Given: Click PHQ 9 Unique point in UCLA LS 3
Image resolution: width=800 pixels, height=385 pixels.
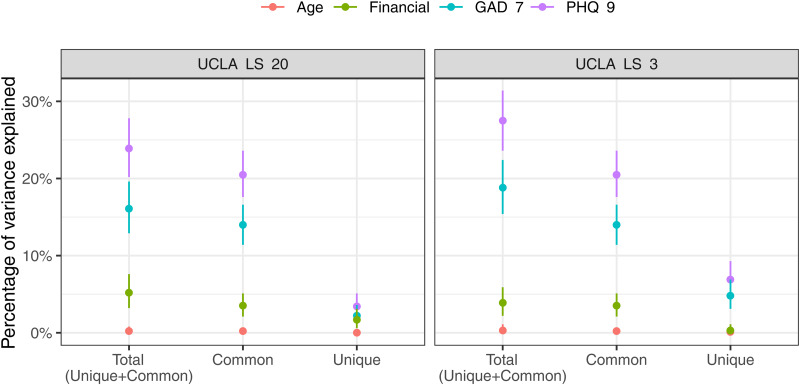Looking at the screenshot, I should pyautogui.click(x=730, y=279).
